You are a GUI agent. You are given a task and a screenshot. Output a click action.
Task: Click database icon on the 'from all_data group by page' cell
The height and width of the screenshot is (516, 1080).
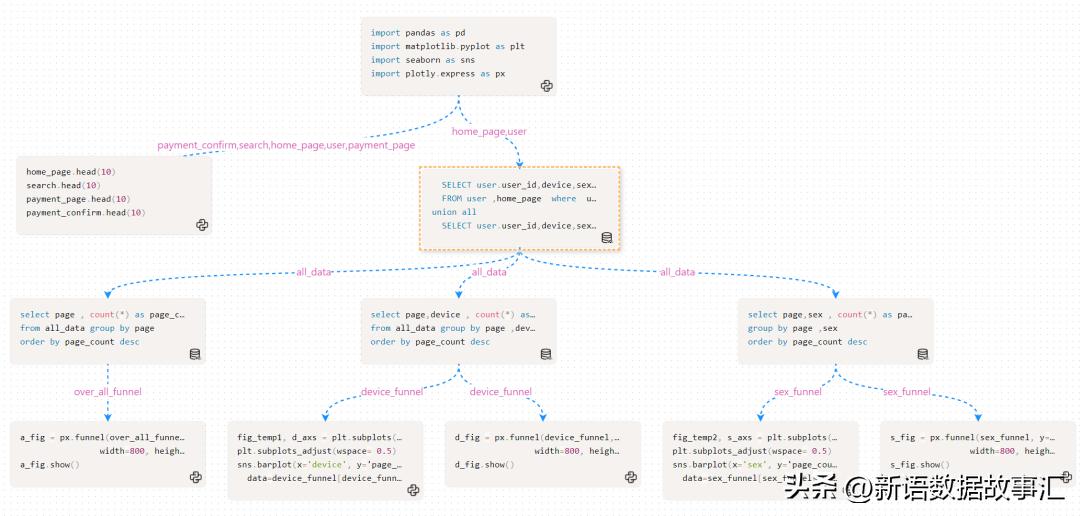tap(195, 354)
